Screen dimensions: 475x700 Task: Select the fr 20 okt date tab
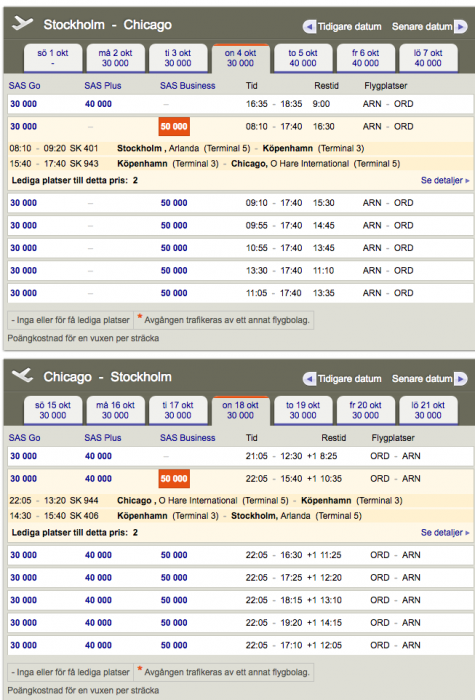[365, 410]
